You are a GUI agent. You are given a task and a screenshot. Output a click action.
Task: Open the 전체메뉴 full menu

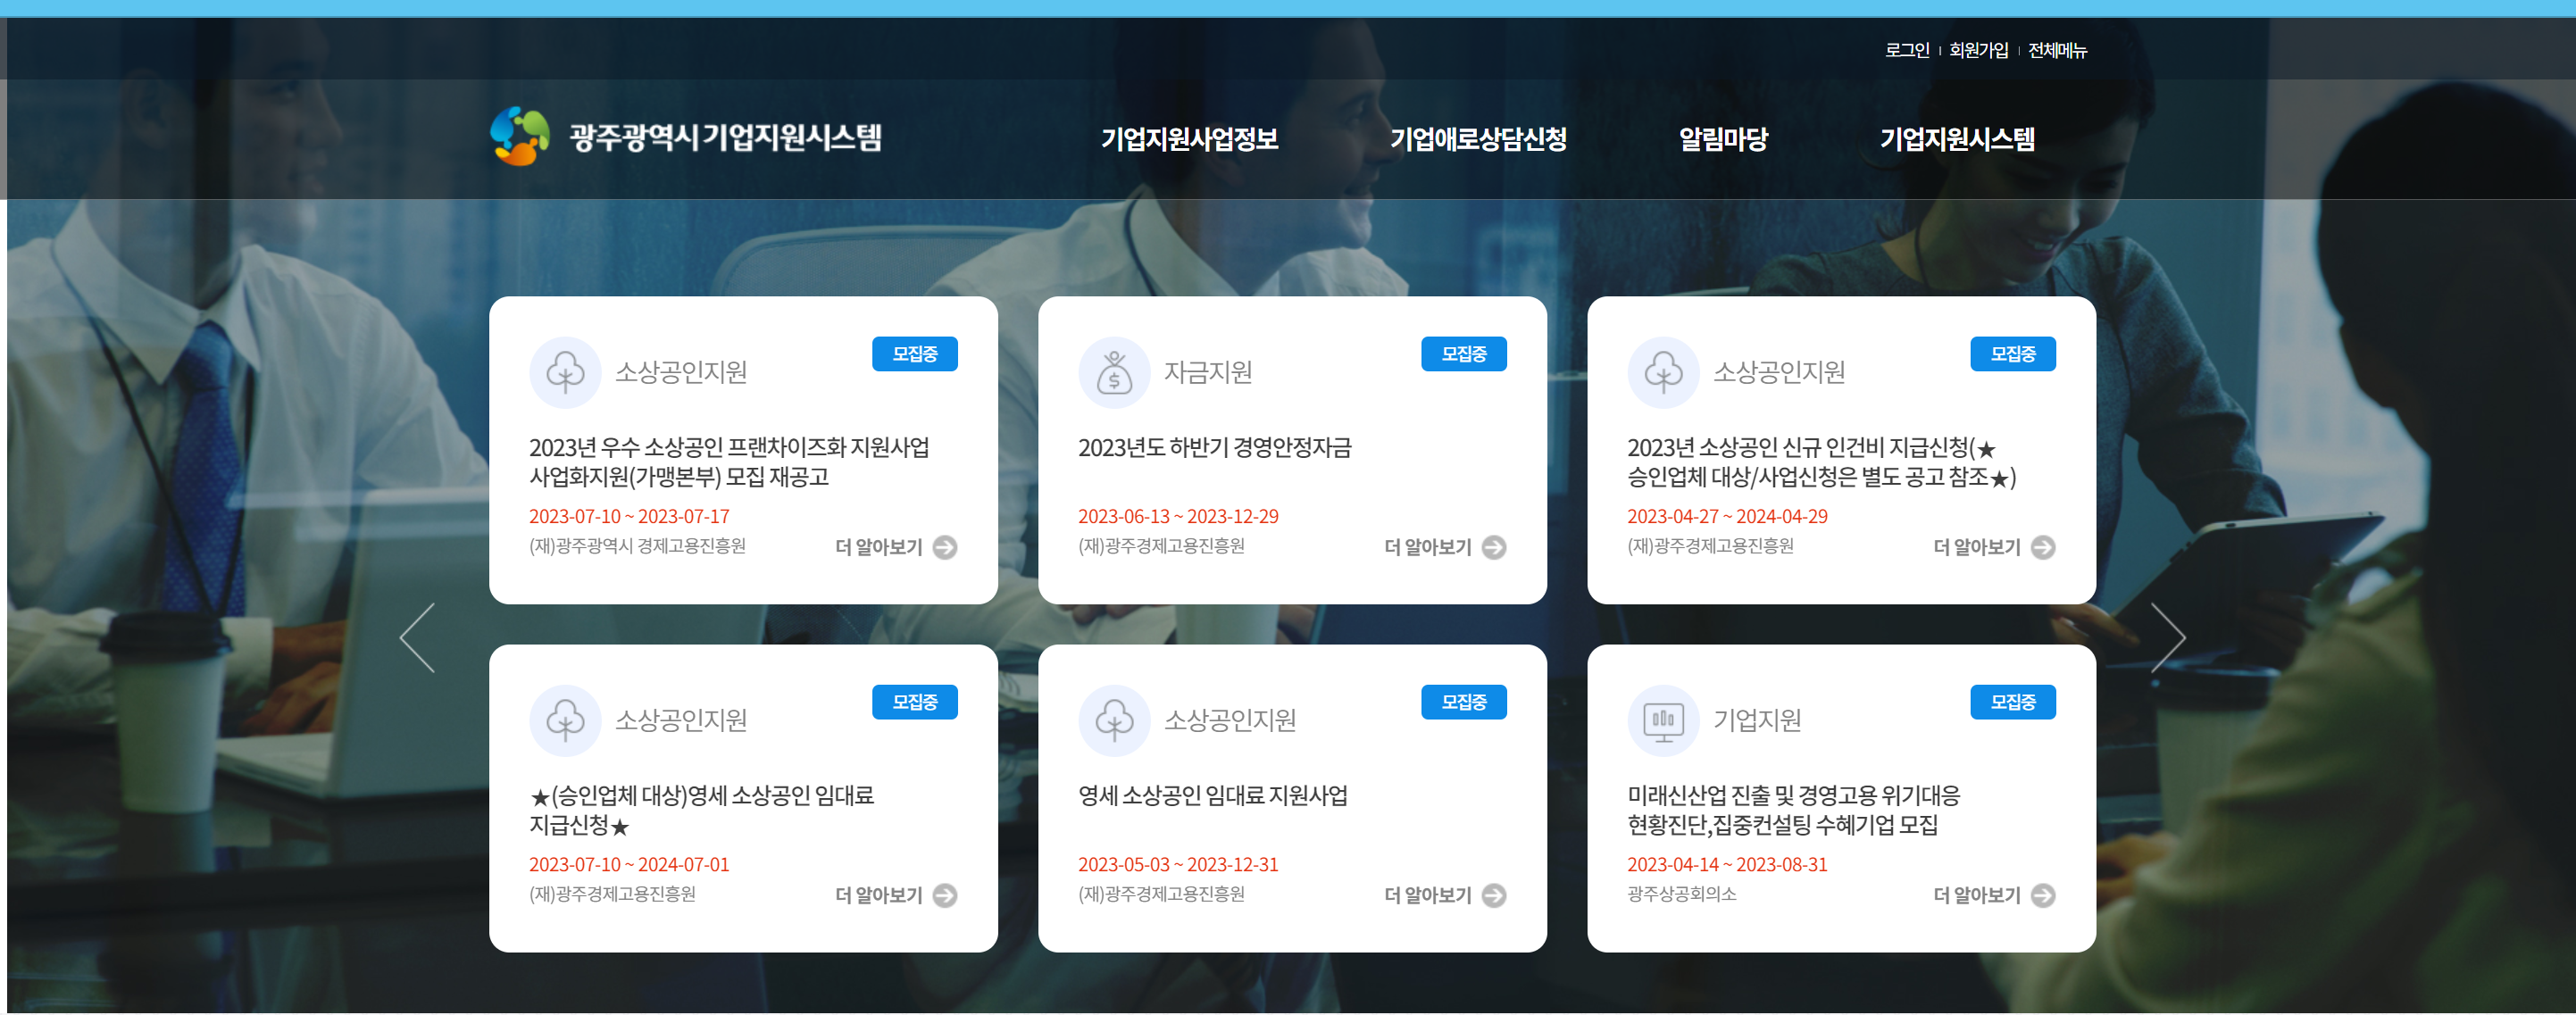(2057, 50)
